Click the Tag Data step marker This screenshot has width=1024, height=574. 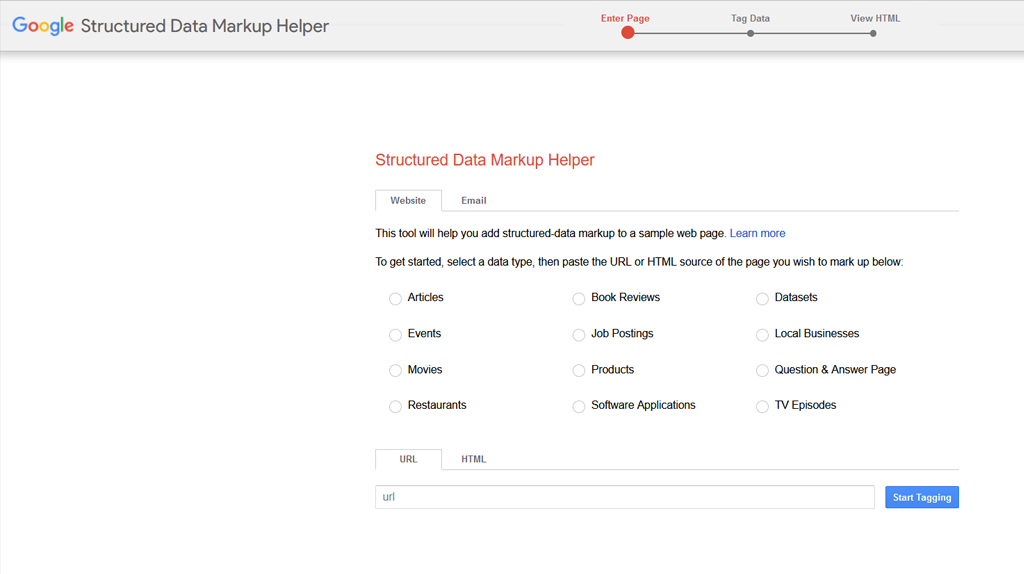click(750, 33)
